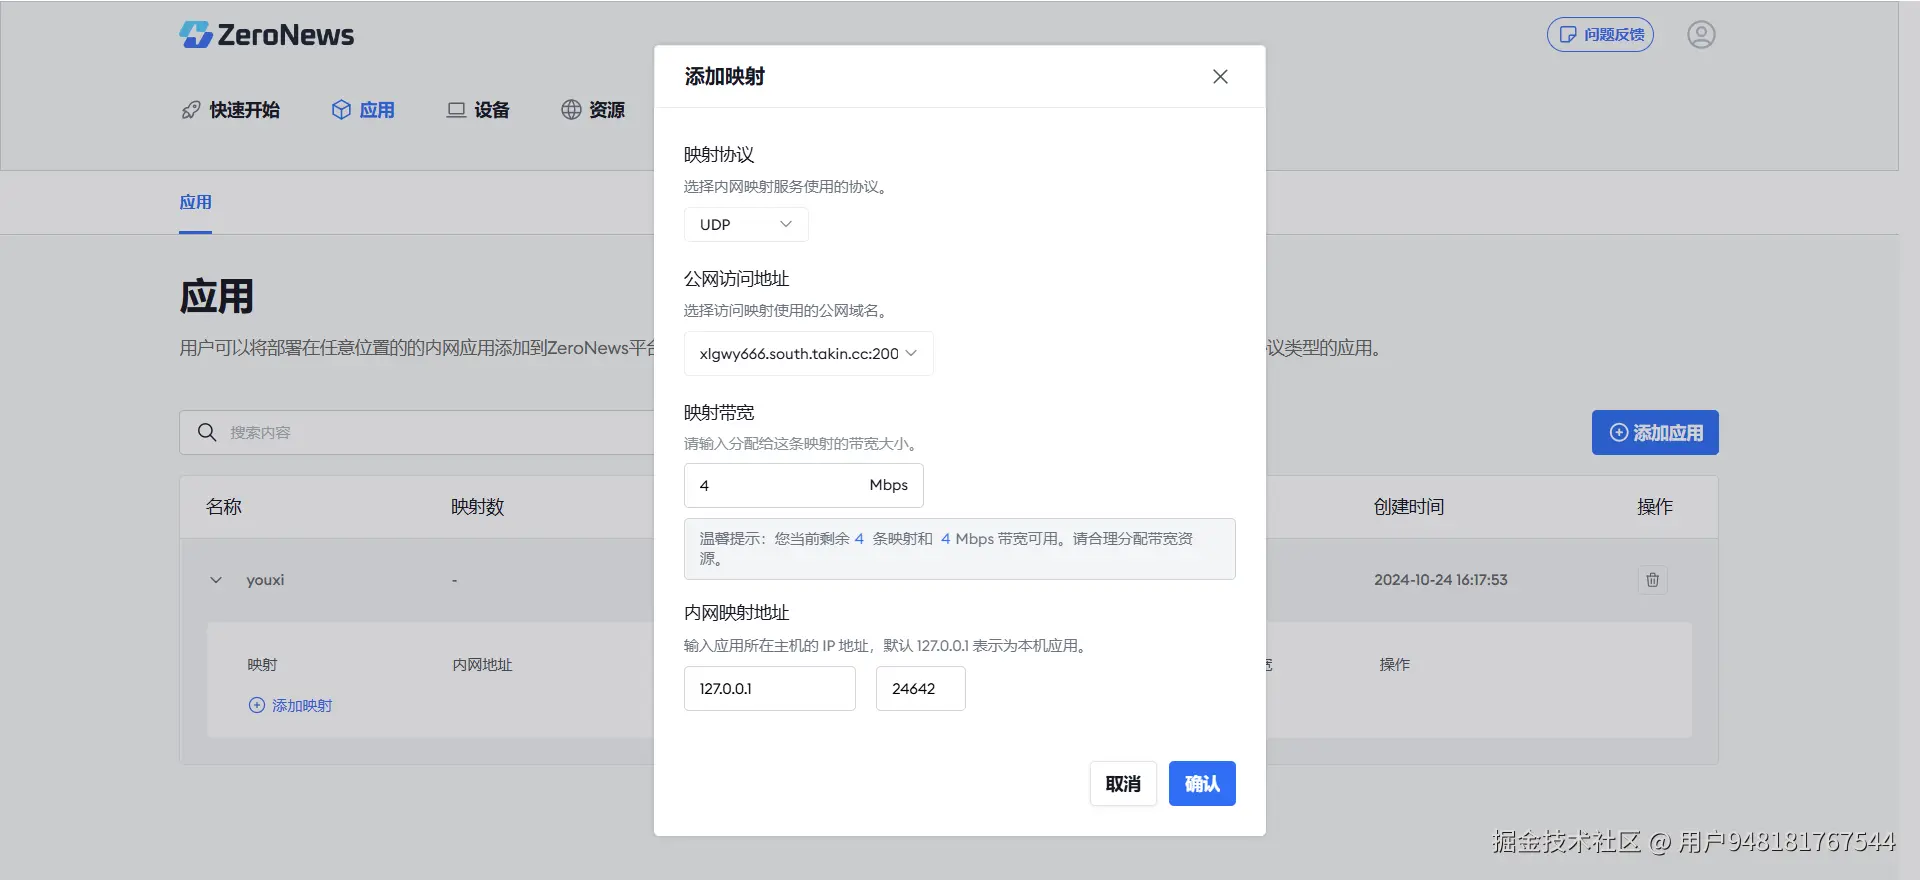Click the 映射数 column header
Viewport: 1920px width, 880px height.
[477, 507]
